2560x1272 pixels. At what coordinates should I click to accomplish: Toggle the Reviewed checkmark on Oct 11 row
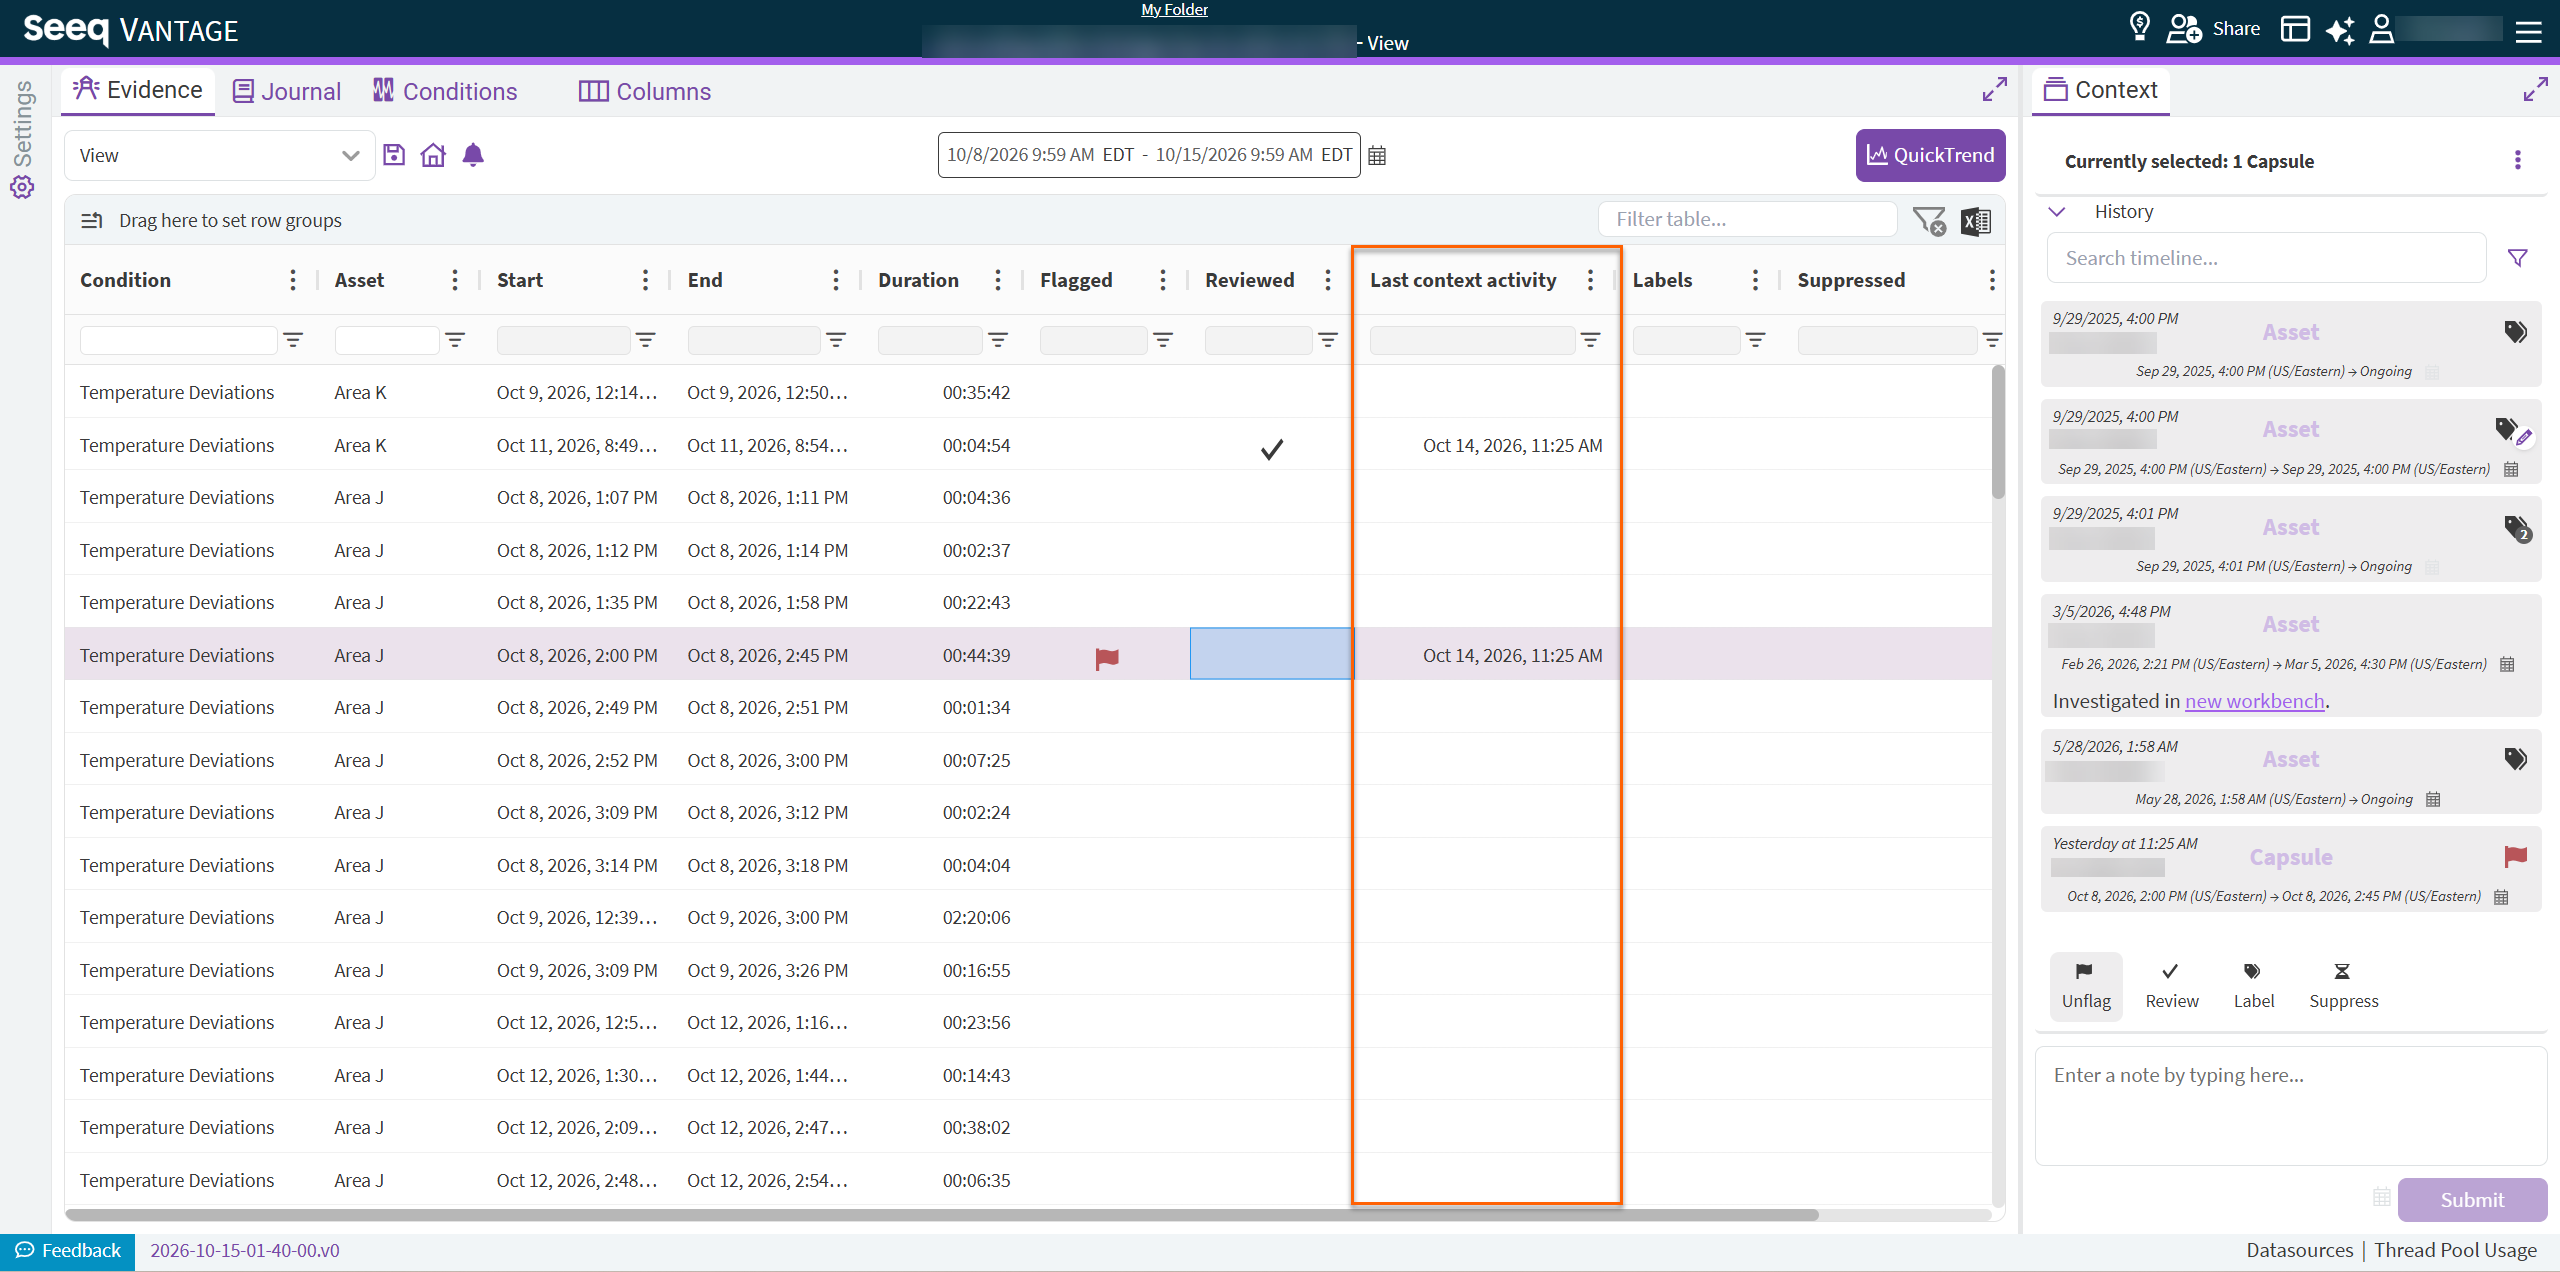1271,449
